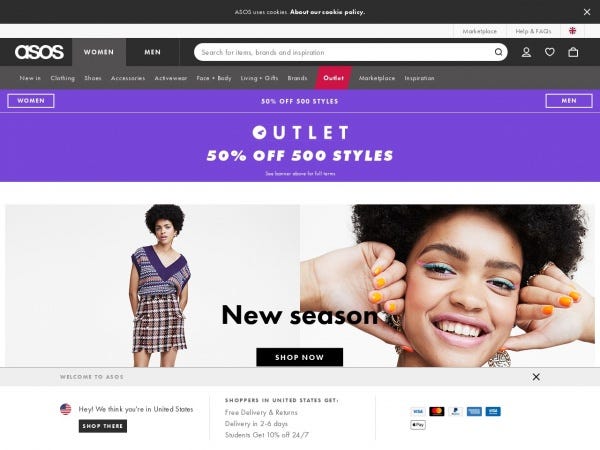The height and width of the screenshot is (450, 600).
Task: Expand the Face + Body menu
Action: coord(214,78)
